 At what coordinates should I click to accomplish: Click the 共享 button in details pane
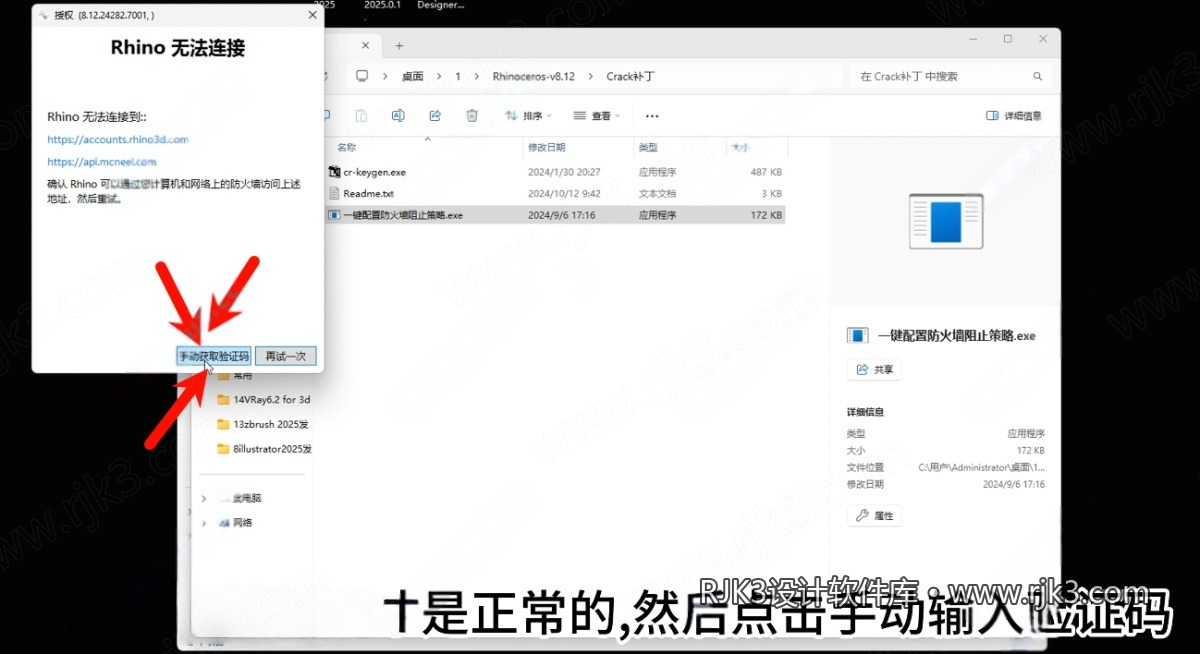click(x=875, y=369)
